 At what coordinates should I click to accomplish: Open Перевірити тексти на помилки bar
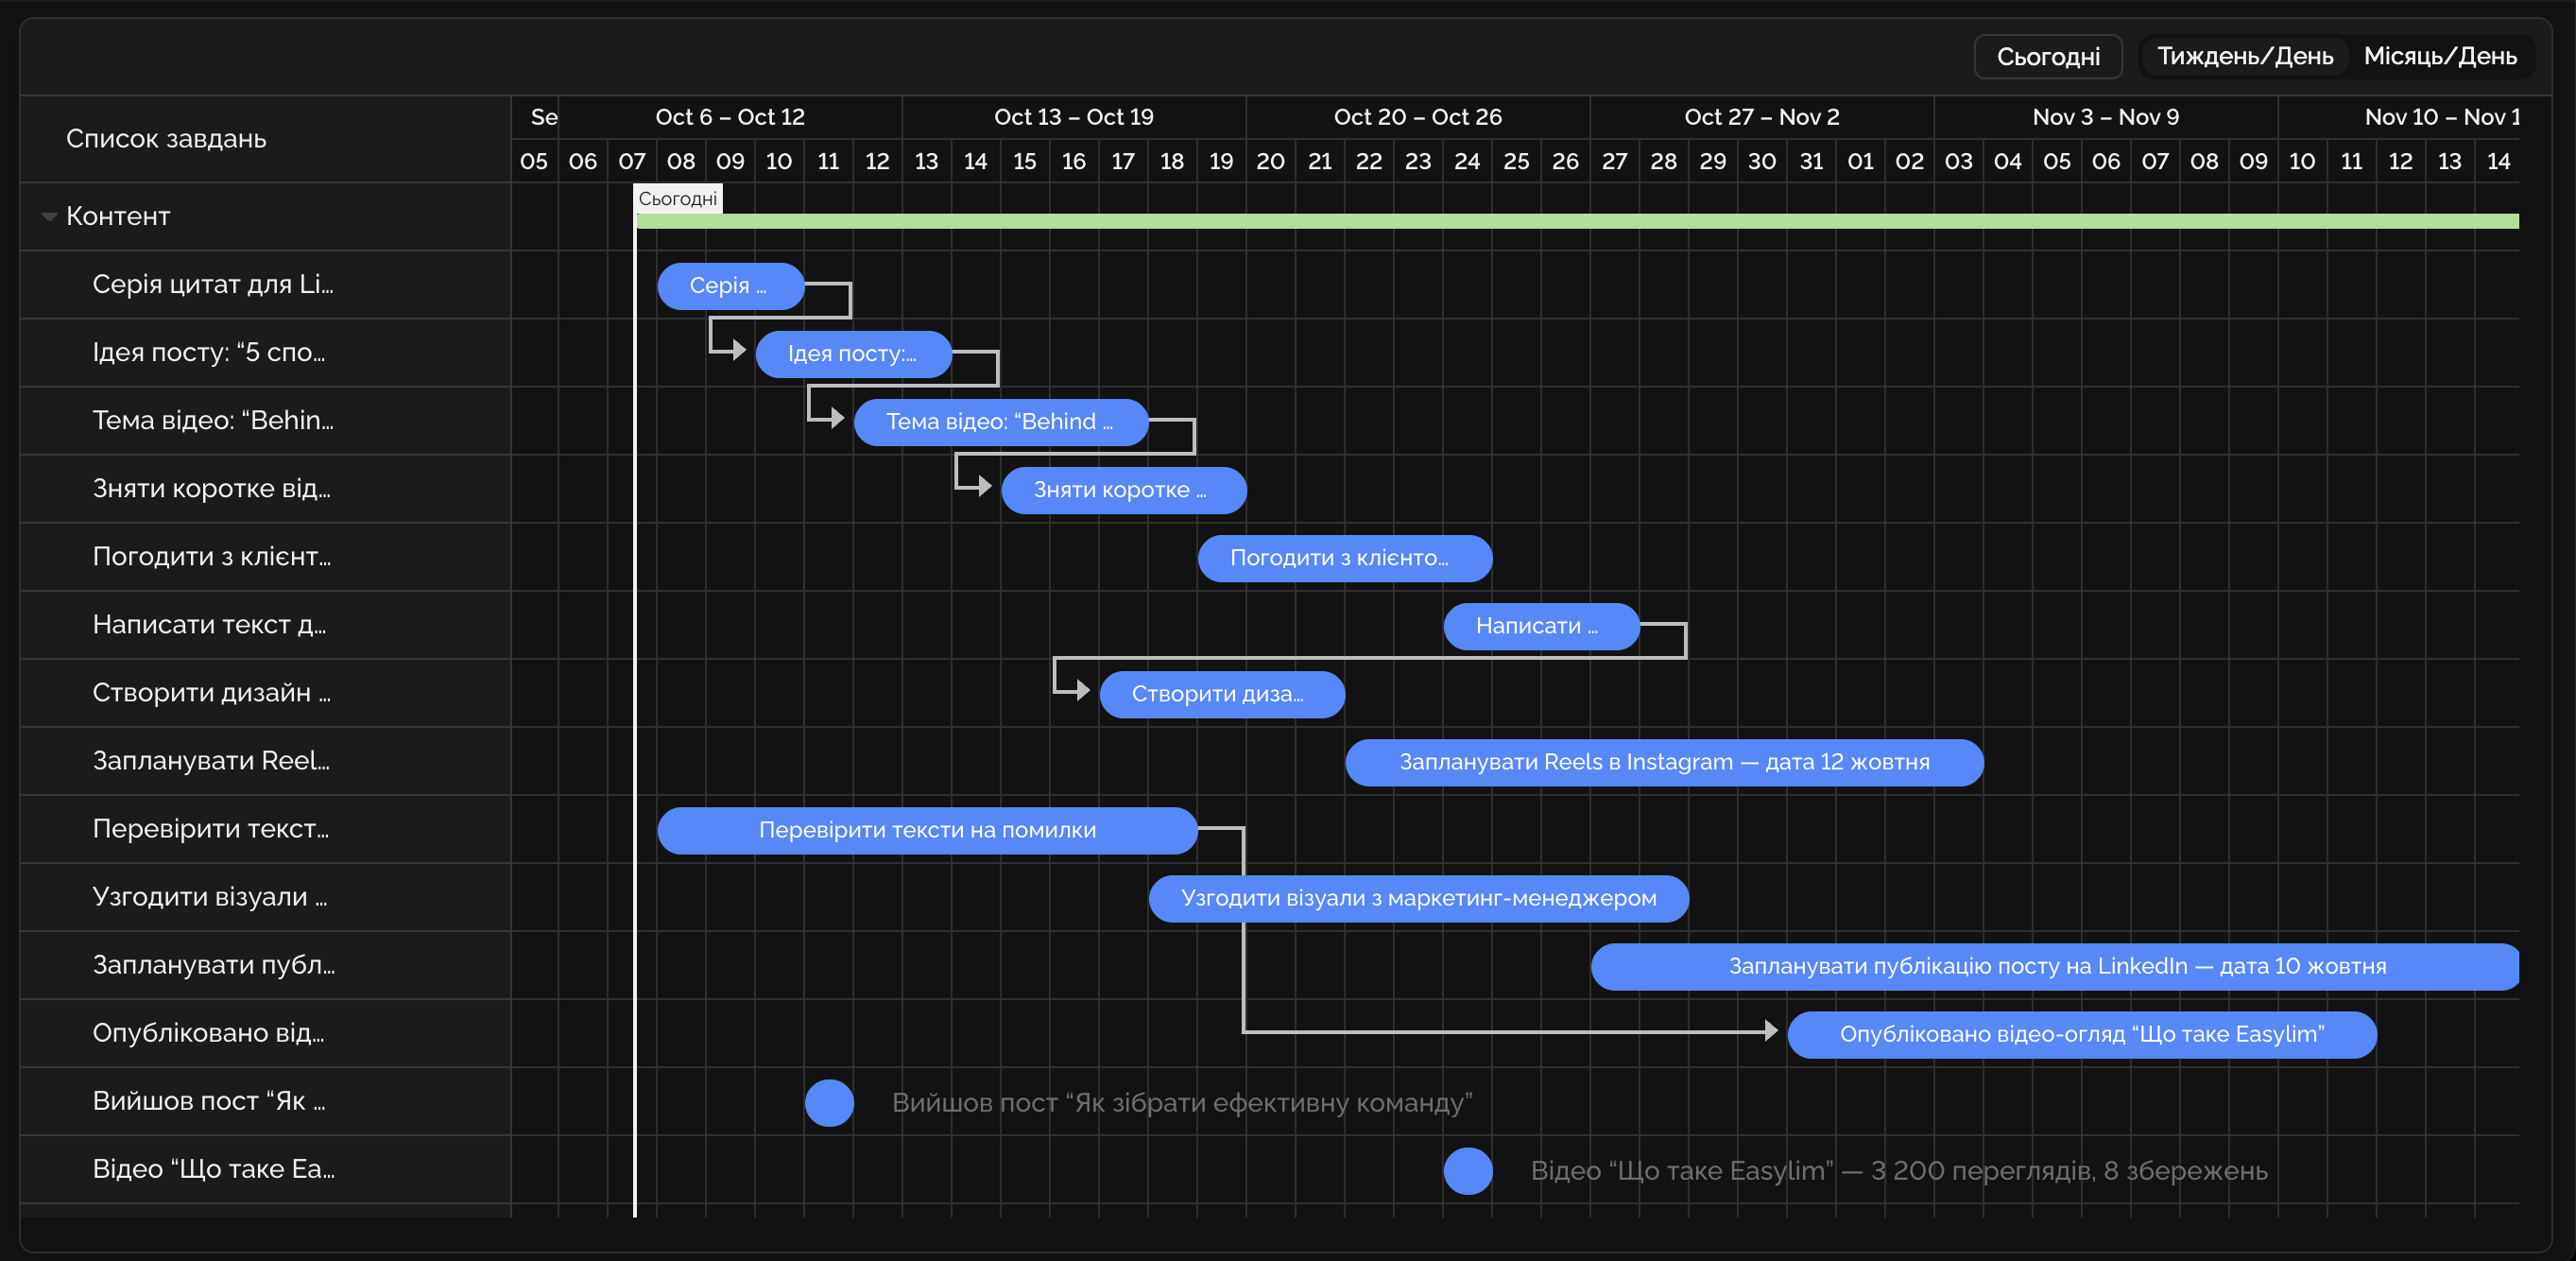click(x=926, y=830)
